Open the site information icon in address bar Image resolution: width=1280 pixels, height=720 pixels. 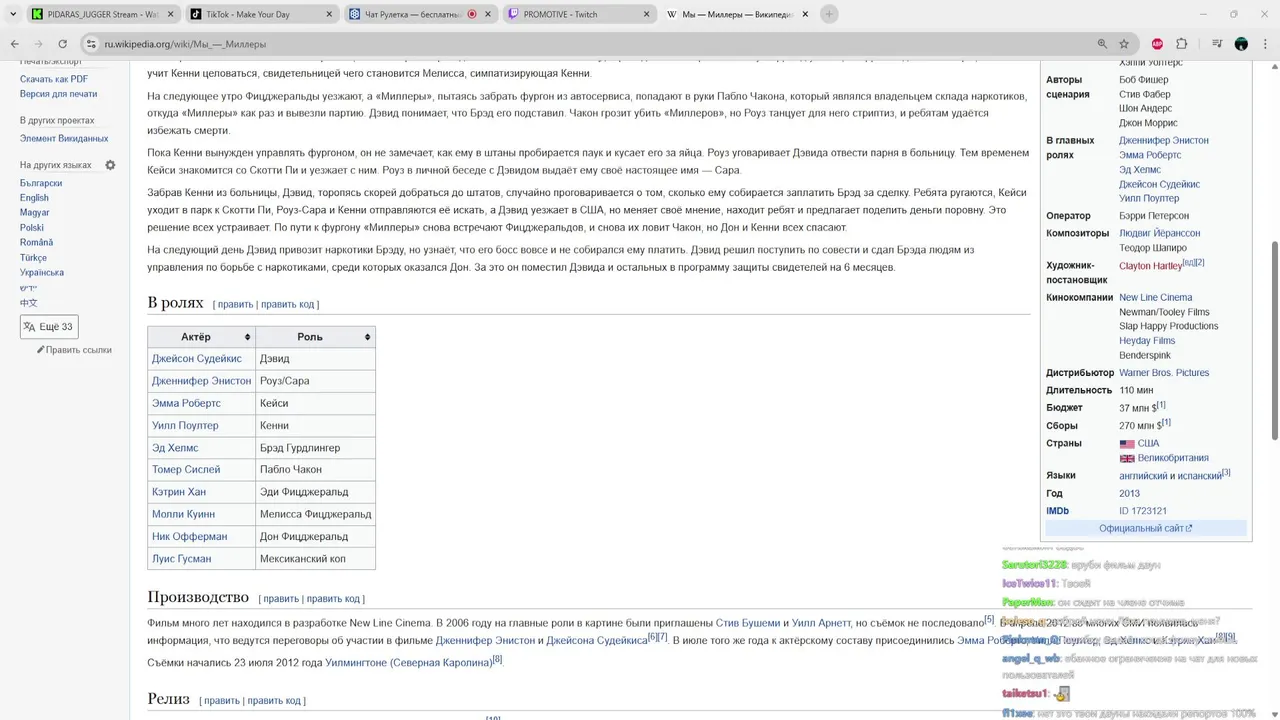click(91, 44)
